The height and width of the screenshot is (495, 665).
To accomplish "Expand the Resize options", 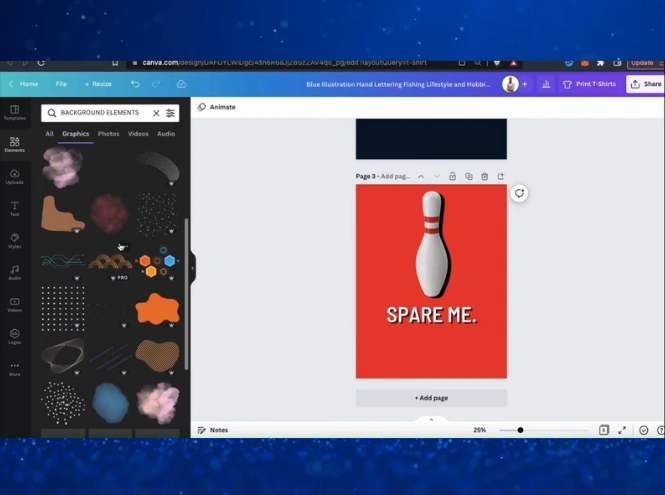I will click(99, 84).
